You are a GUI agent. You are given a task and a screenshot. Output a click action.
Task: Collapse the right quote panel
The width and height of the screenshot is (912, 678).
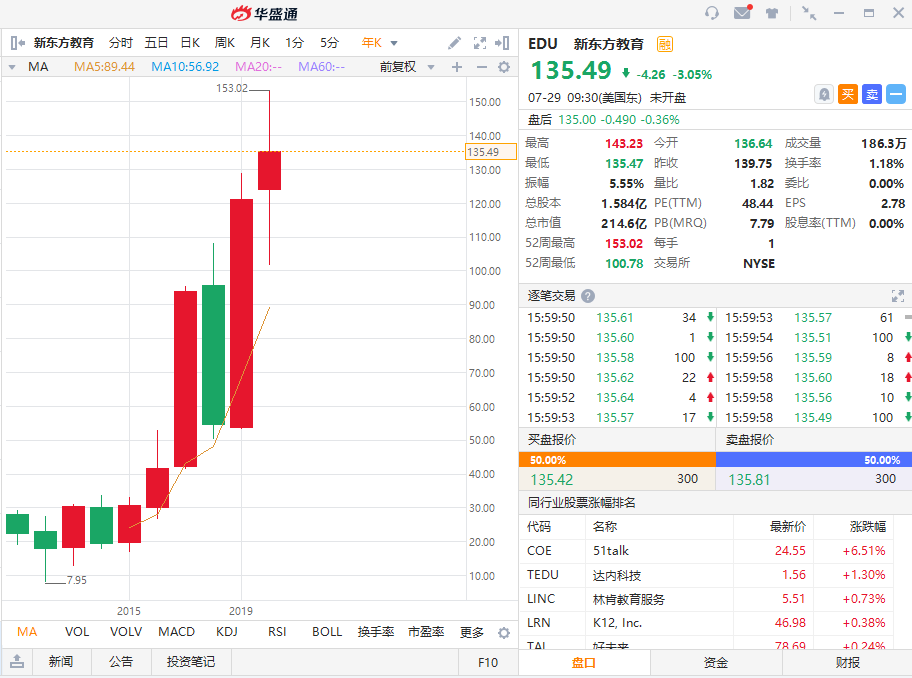503,42
